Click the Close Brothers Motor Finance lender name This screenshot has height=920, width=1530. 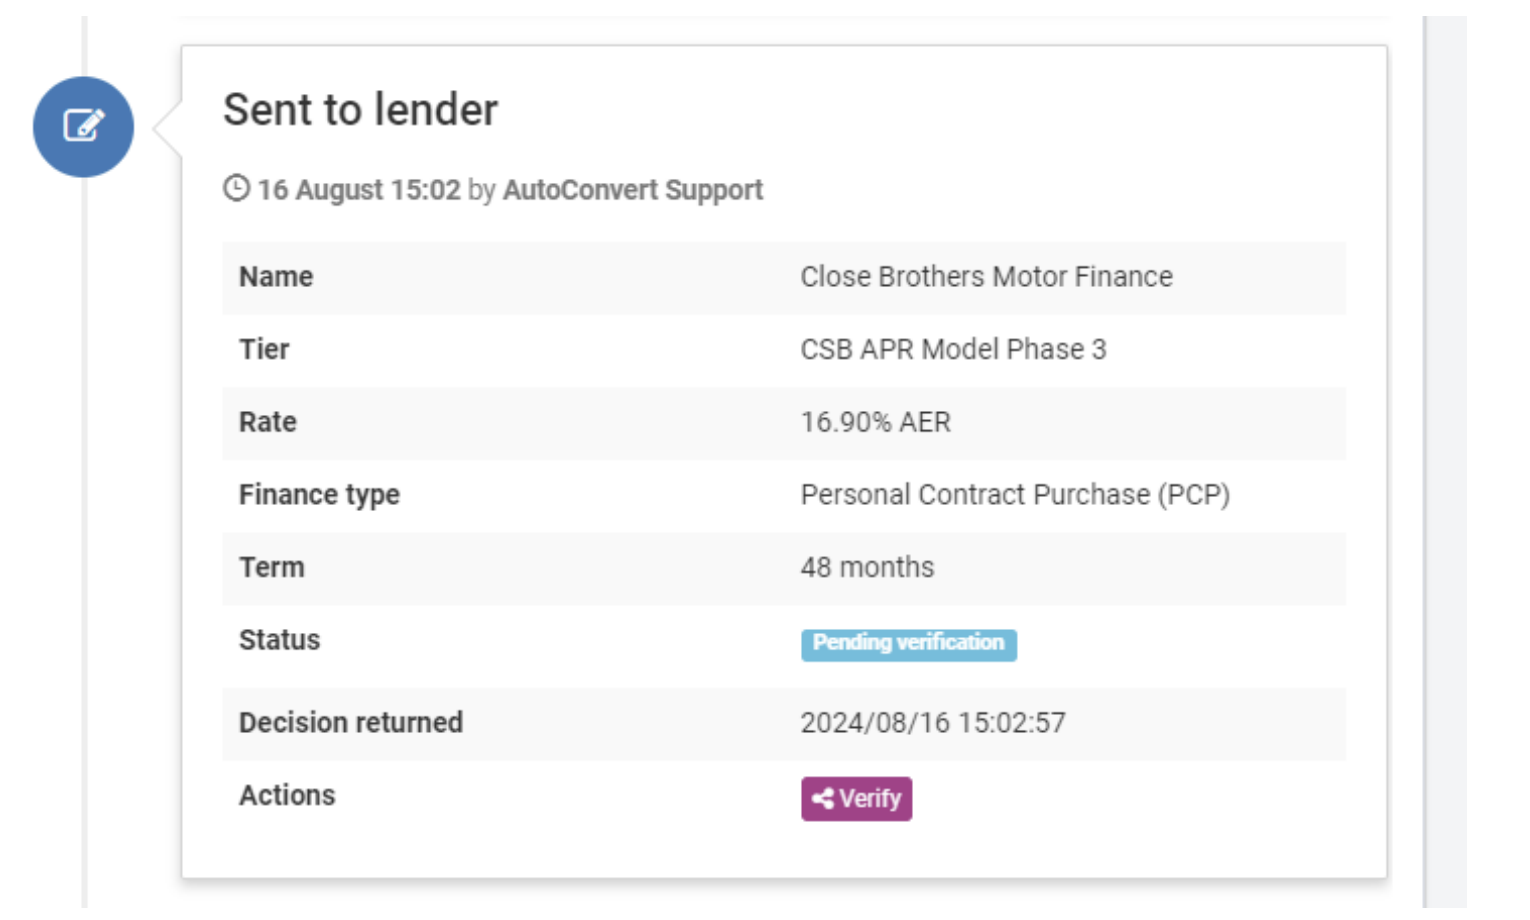tap(986, 277)
